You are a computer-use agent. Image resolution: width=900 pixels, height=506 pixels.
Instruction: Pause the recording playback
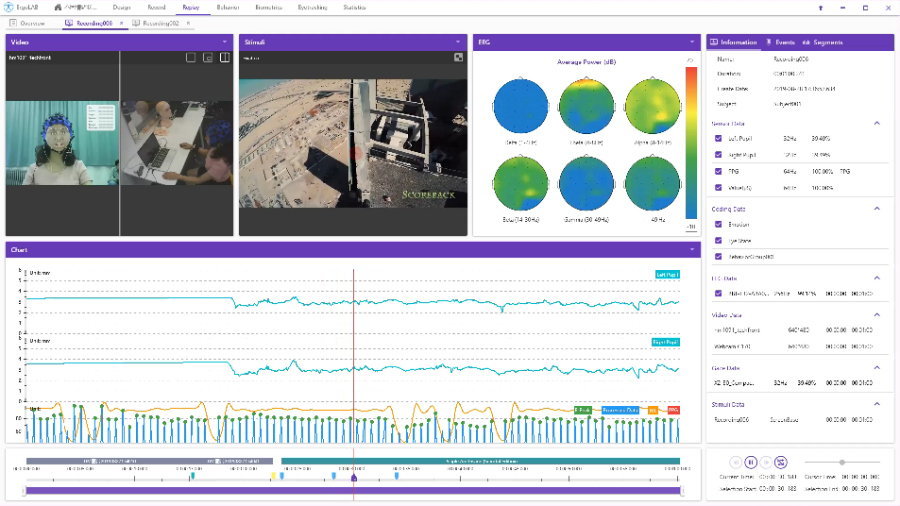coord(750,462)
